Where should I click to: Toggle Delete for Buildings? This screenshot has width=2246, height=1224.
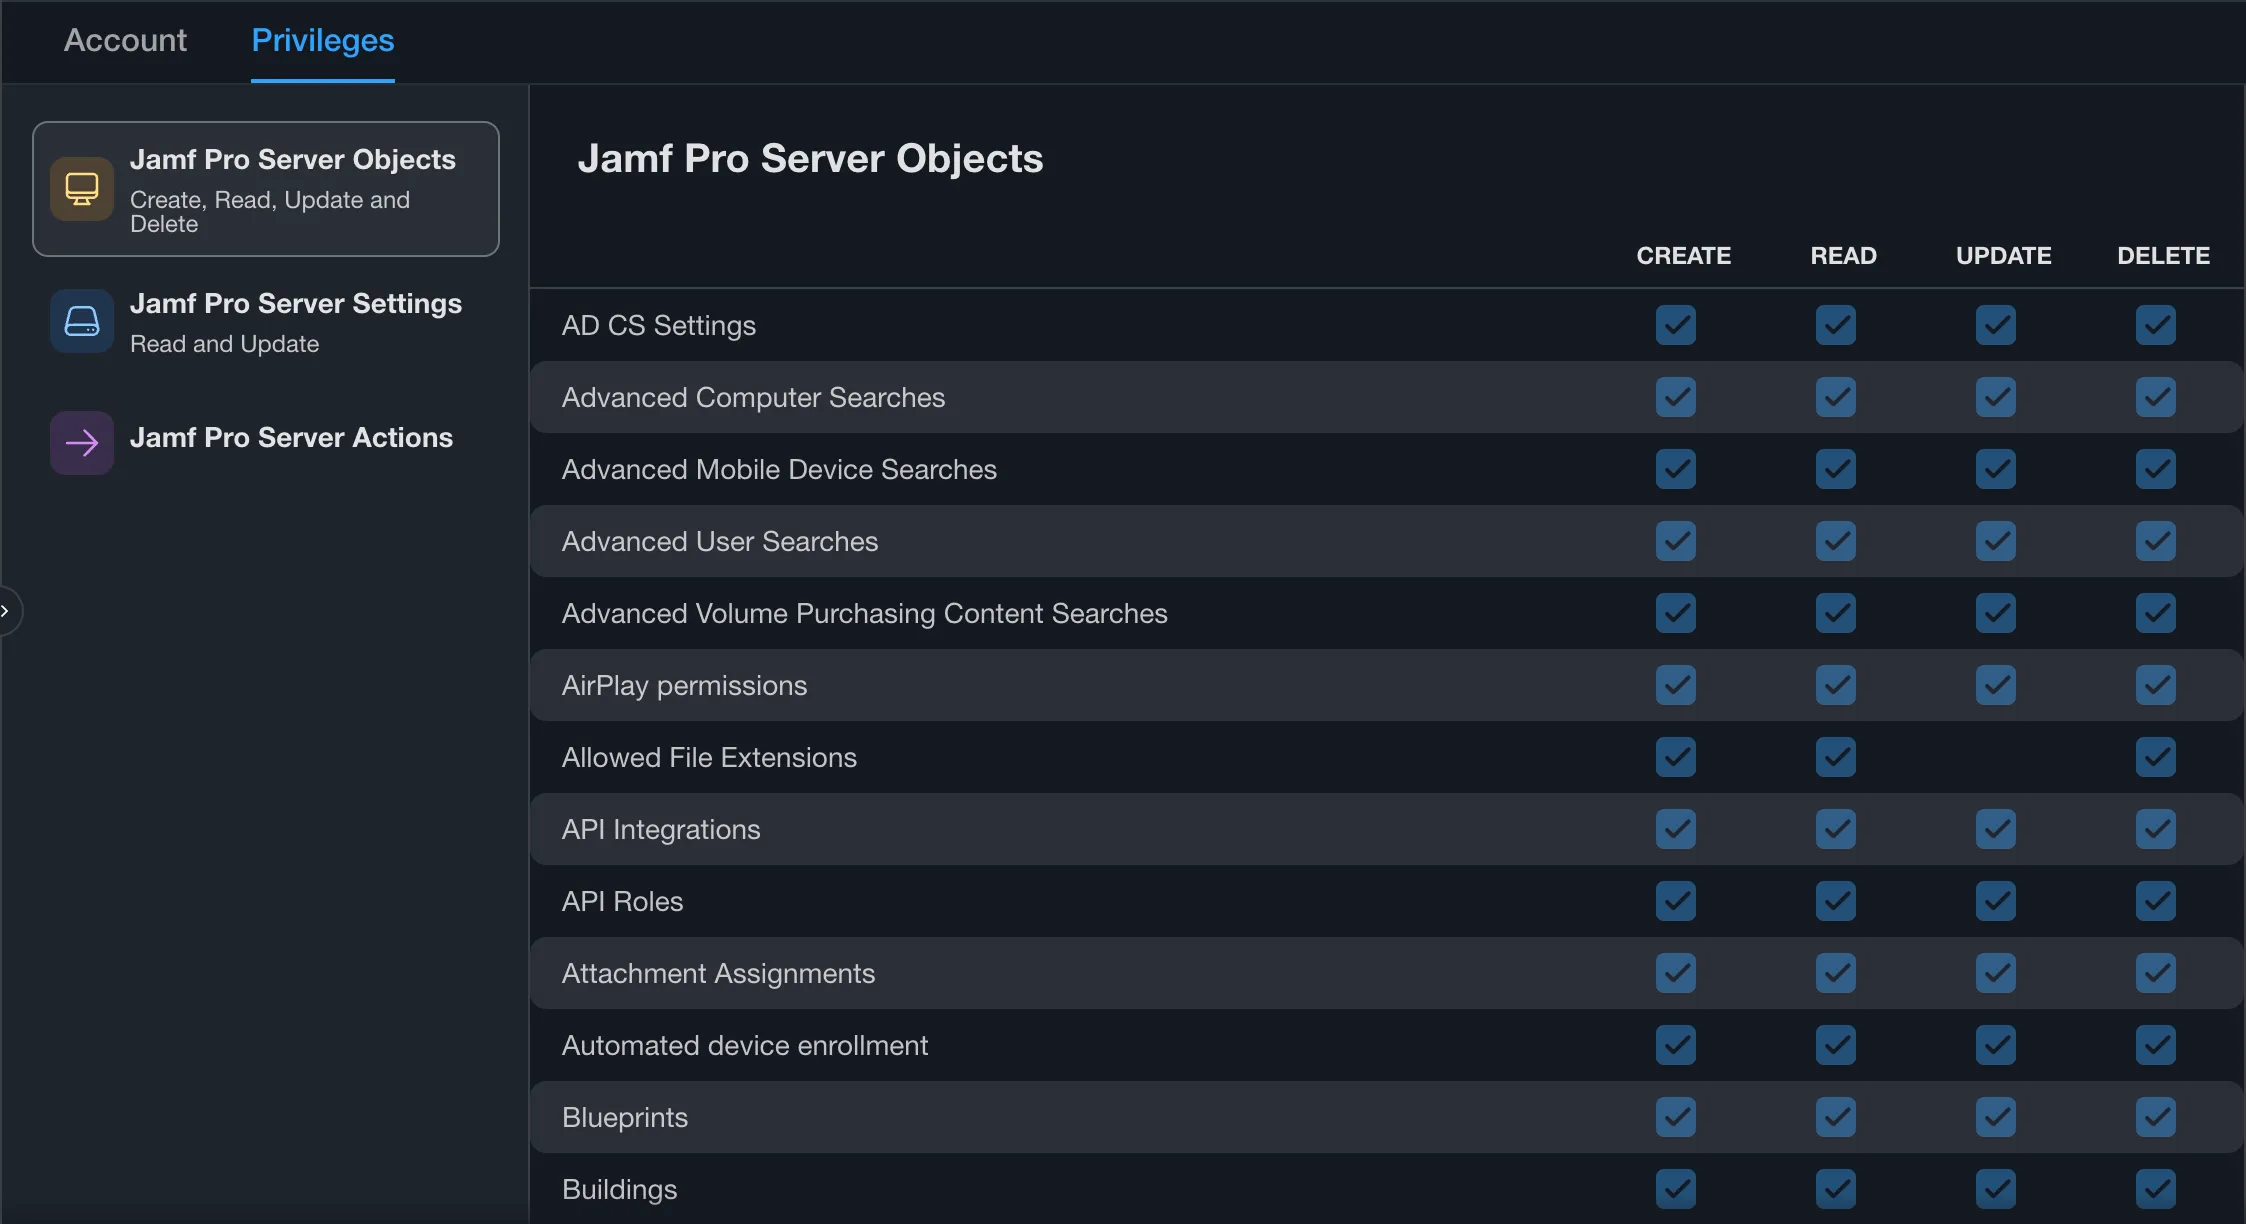[2156, 1189]
